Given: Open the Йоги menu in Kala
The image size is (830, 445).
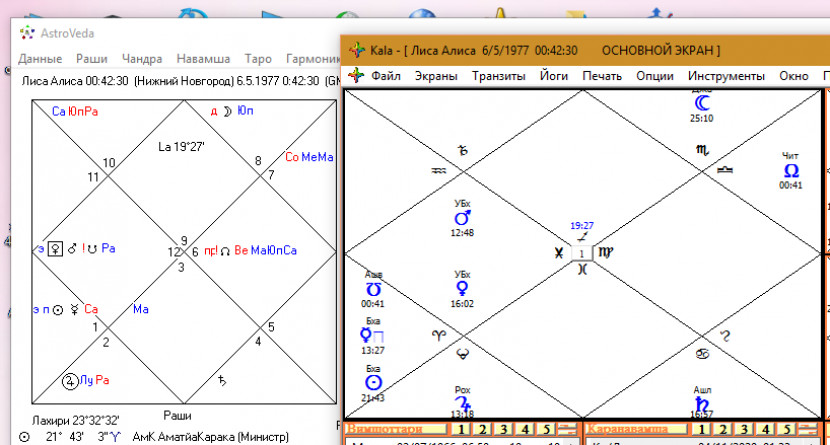Looking at the screenshot, I should click(x=554, y=76).
